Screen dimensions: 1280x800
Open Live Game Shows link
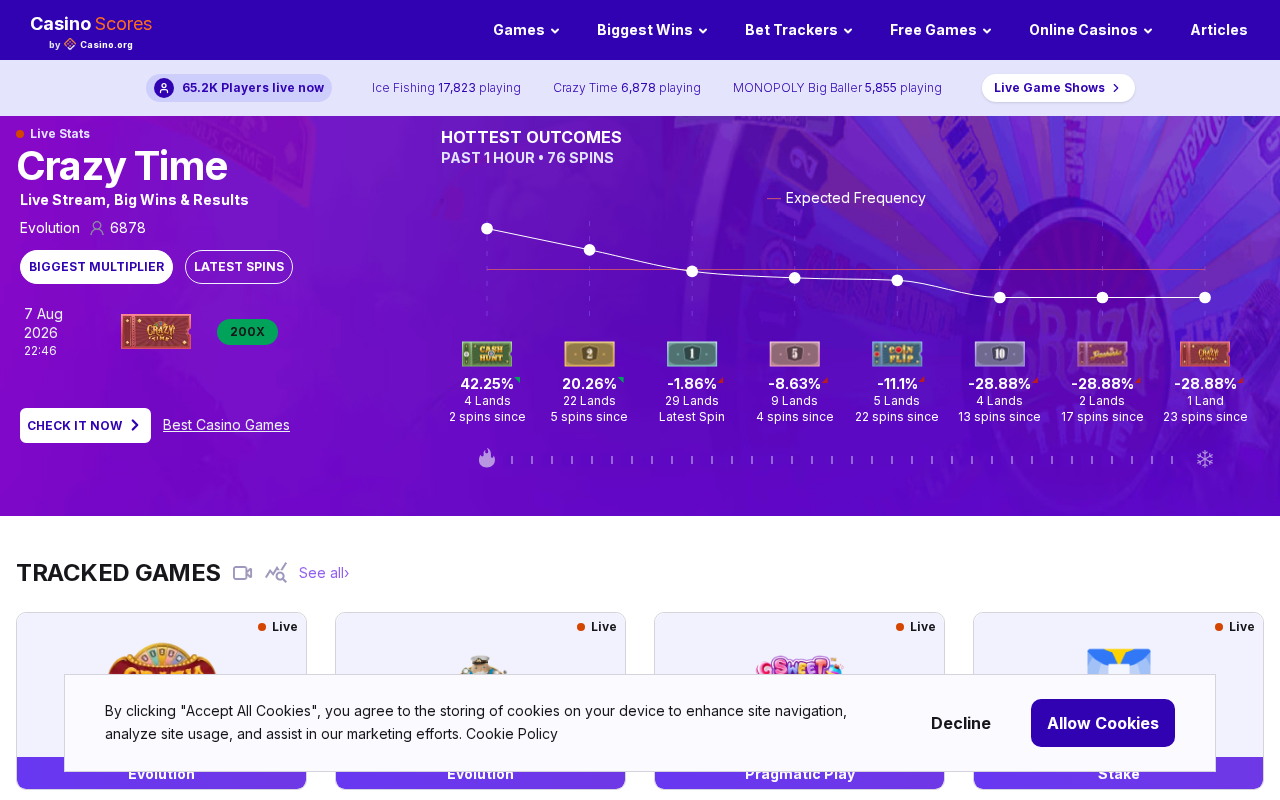click(x=1058, y=88)
